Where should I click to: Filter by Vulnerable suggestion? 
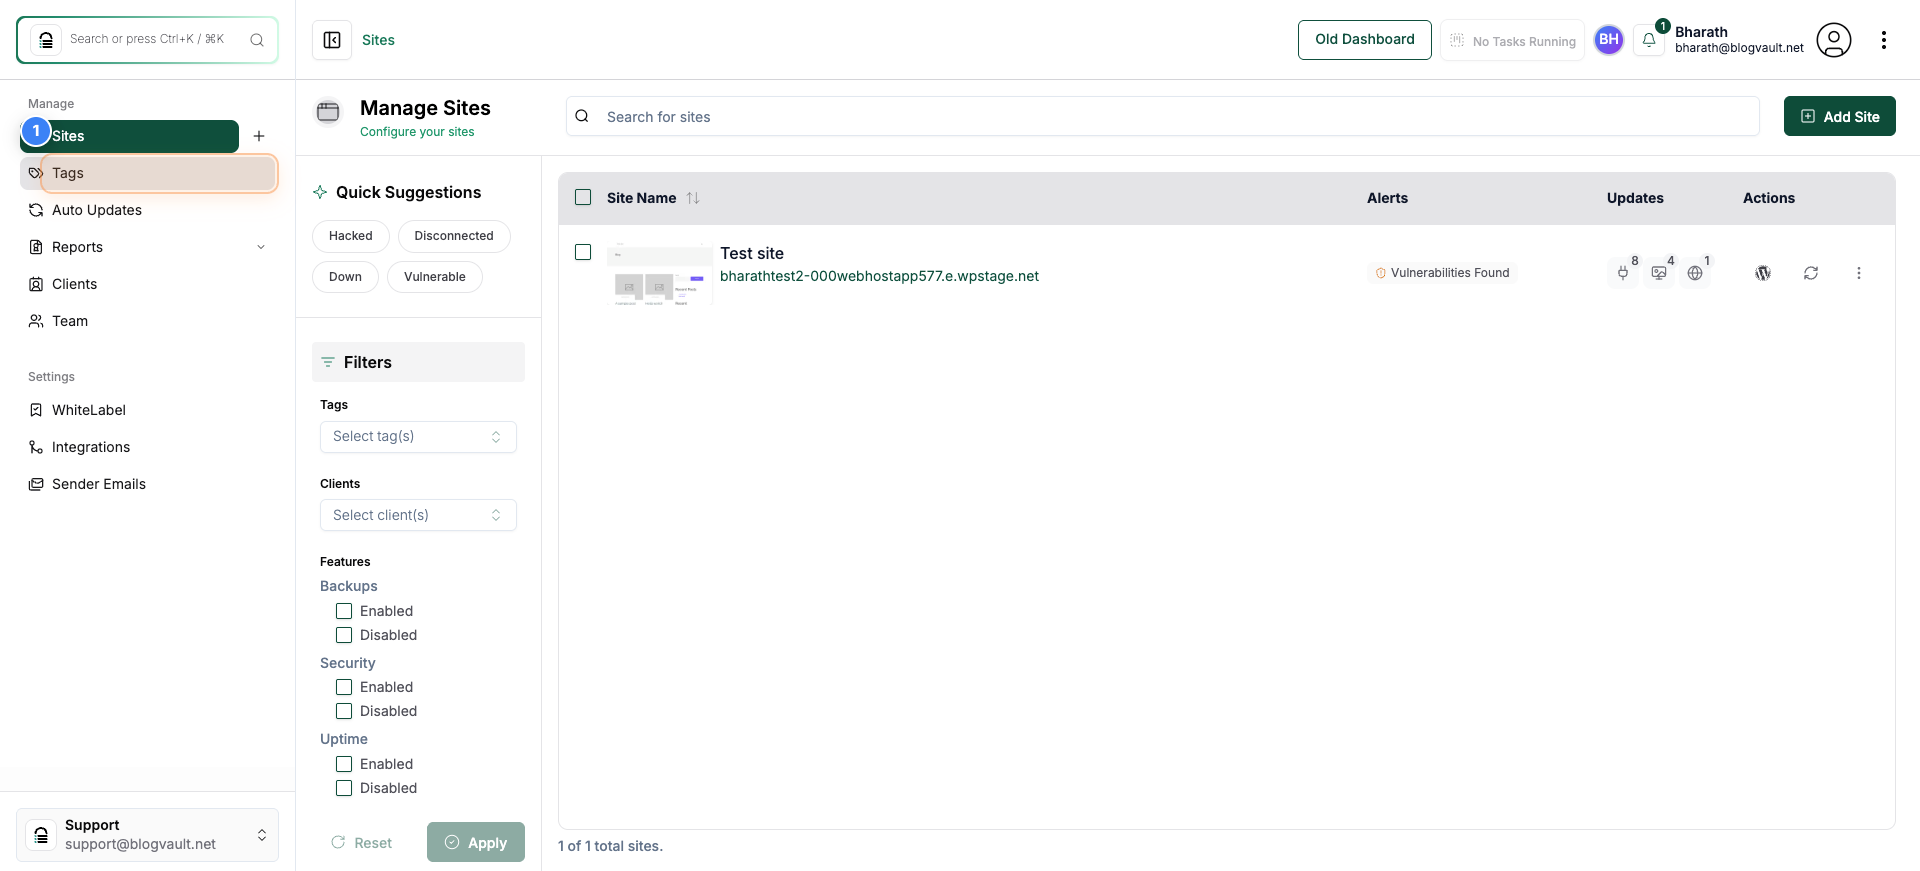[435, 277]
